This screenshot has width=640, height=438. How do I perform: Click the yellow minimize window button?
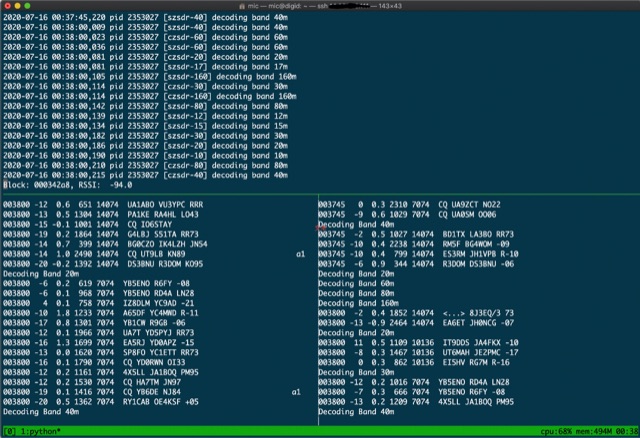21,6
